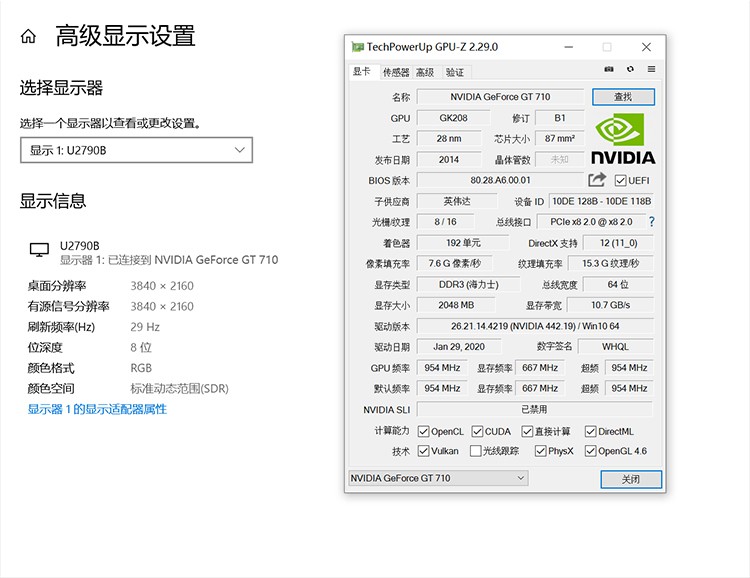The image size is (750, 578).
Task: Toggle the PhysX checkbox
Action: tap(540, 451)
